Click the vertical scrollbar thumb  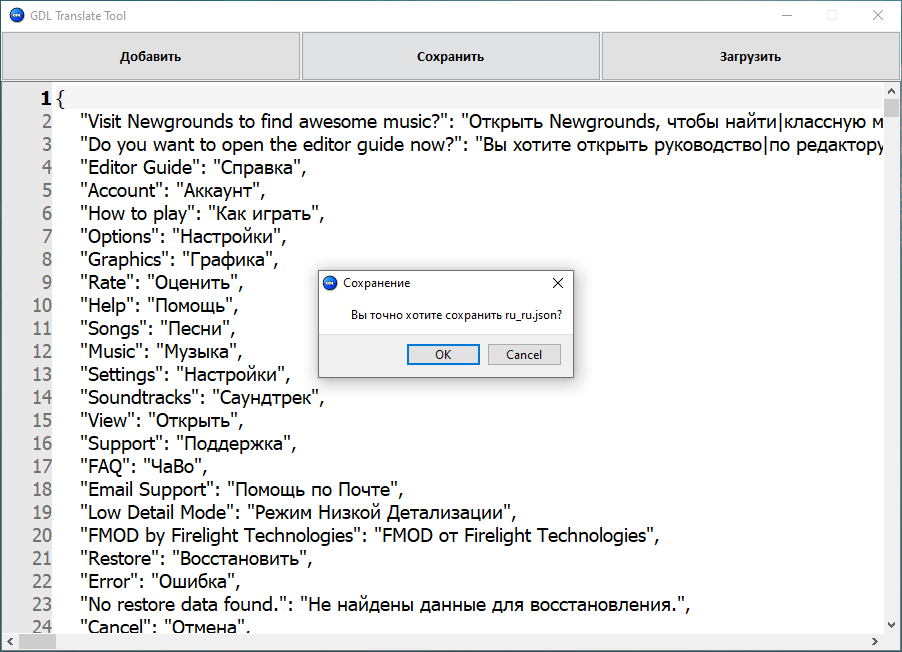coord(892,109)
